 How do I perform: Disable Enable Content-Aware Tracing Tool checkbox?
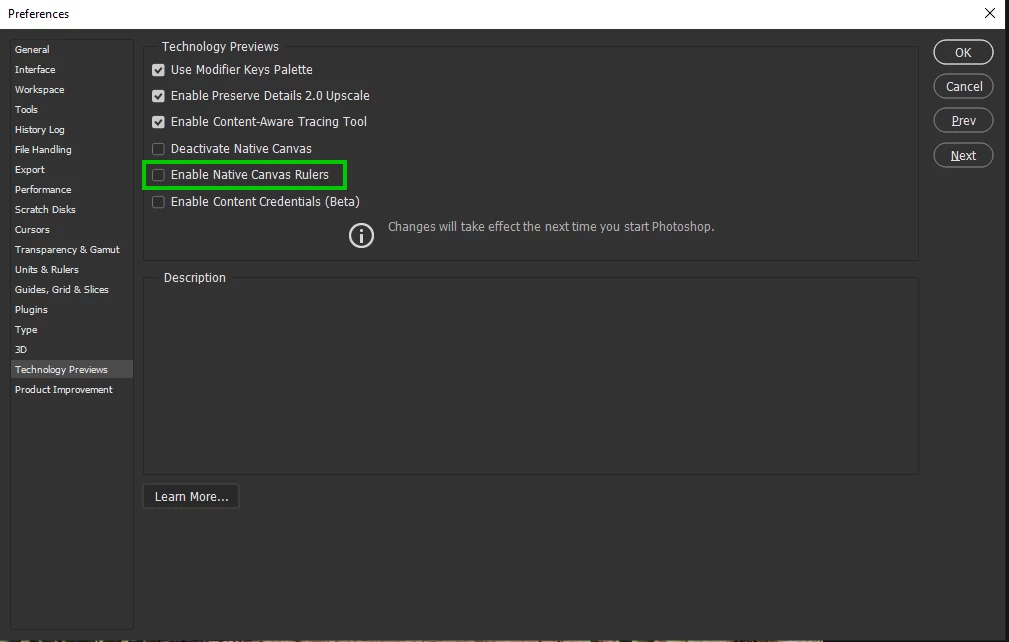(158, 122)
